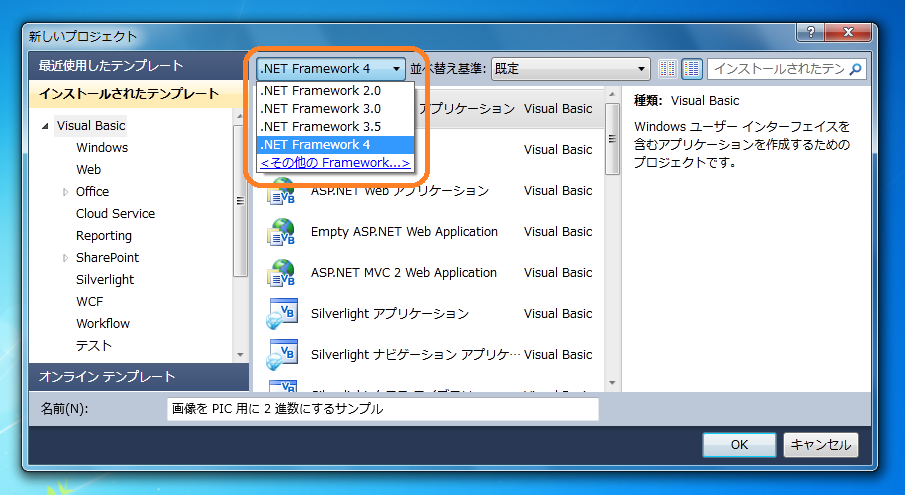The height and width of the screenshot is (495, 905).
Task: Click scroll-up arrow of the template list
Action: pos(612,95)
